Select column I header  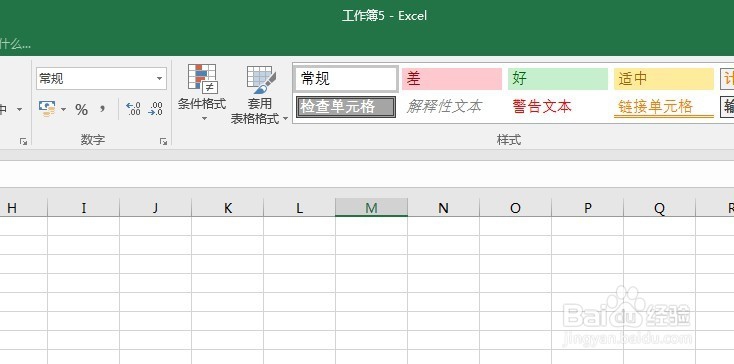coord(84,207)
